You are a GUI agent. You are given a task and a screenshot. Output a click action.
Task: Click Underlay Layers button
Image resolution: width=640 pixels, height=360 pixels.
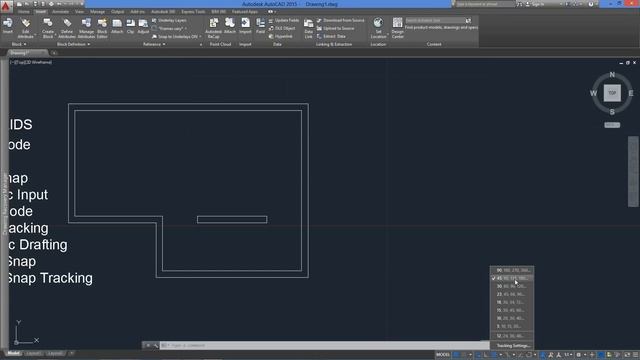[169, 20]
